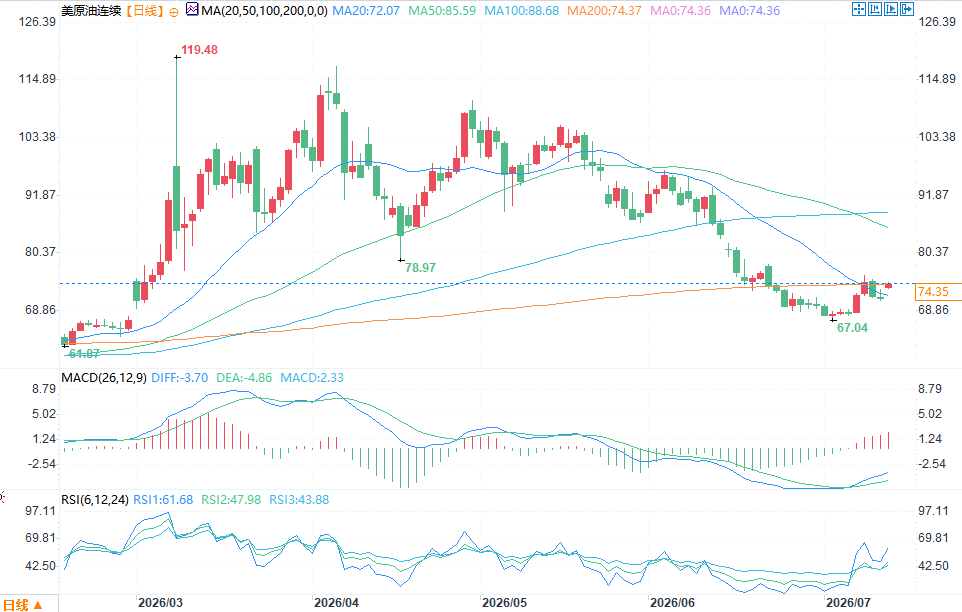Viewport: 962px width, 612px height.
Task: Click the 2026/05 date marker on timeline
Action: [x=504, y=602]
